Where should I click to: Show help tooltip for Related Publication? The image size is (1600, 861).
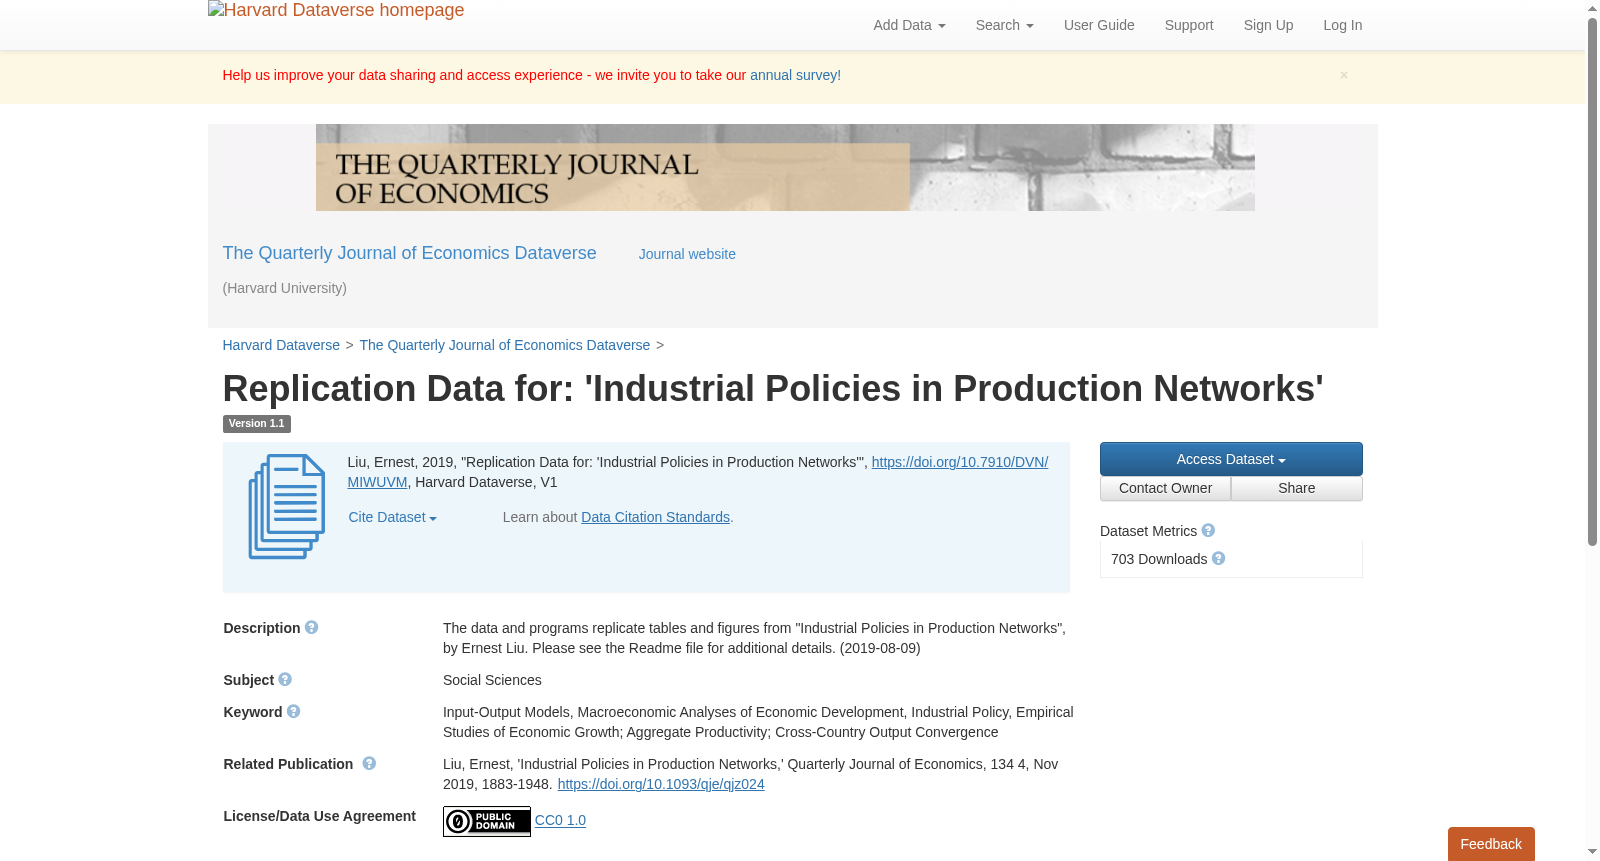point(369,763)
